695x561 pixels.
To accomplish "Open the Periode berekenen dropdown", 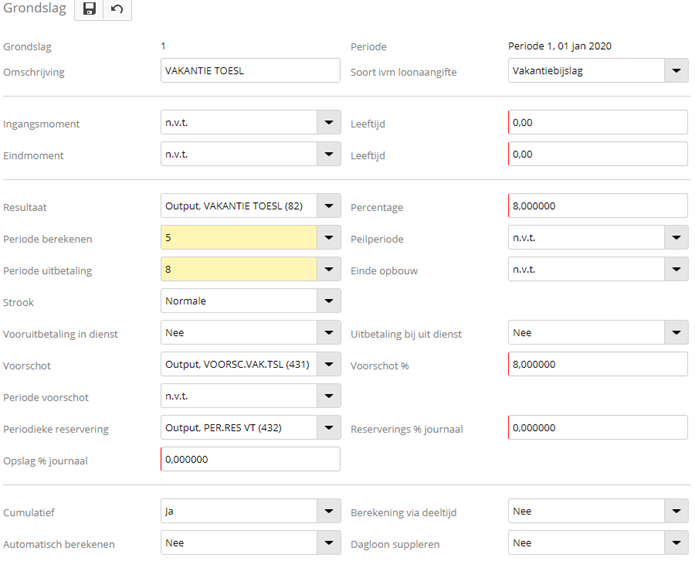I will [329, 237].
